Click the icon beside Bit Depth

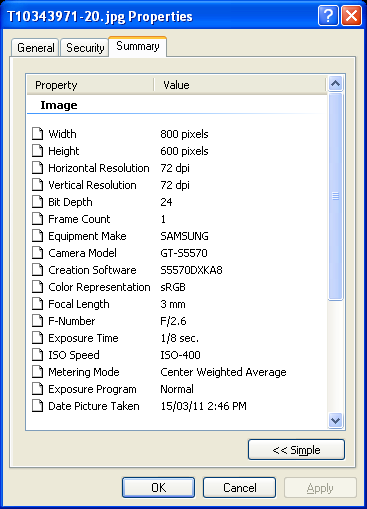[x=38, y=202]
